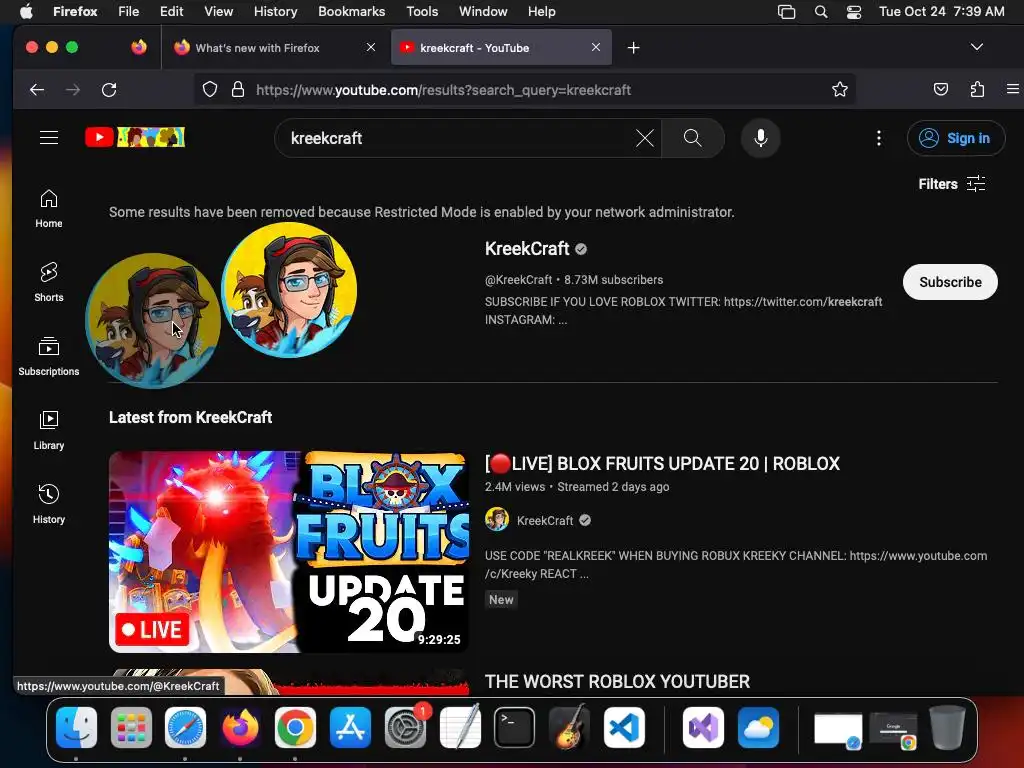Open KreekCraft channel name link
This screenshot has width=1024, height=768.
[527, 249]
